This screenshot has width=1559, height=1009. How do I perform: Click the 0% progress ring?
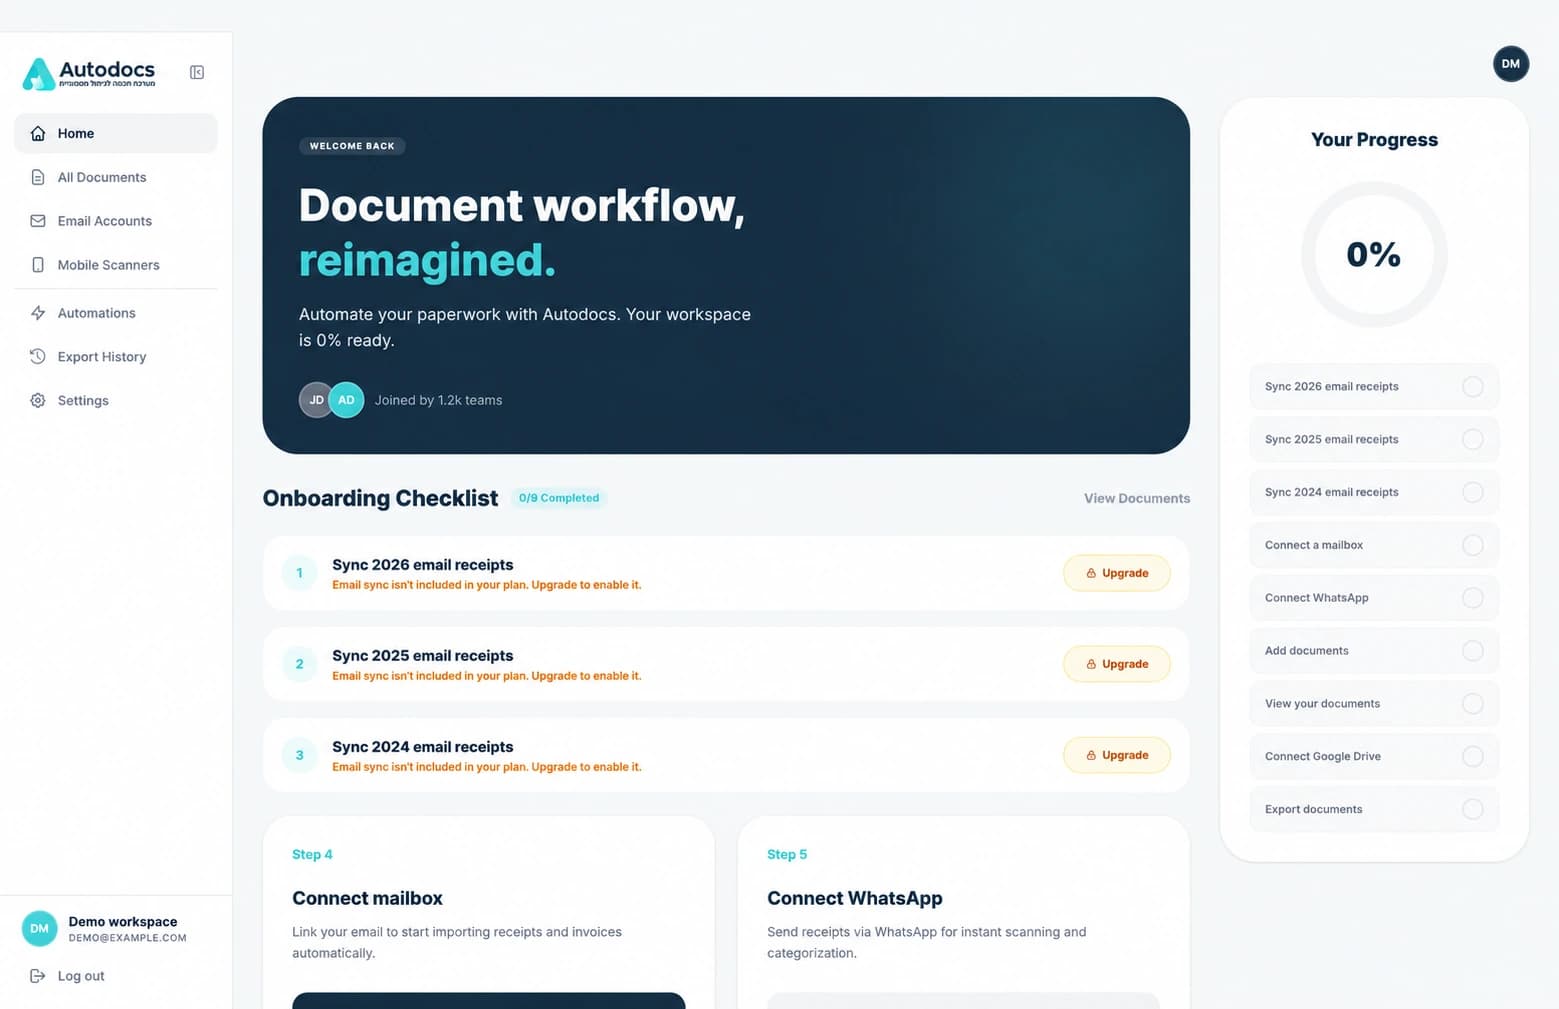pyautogui.click(x=1374, y=254)
